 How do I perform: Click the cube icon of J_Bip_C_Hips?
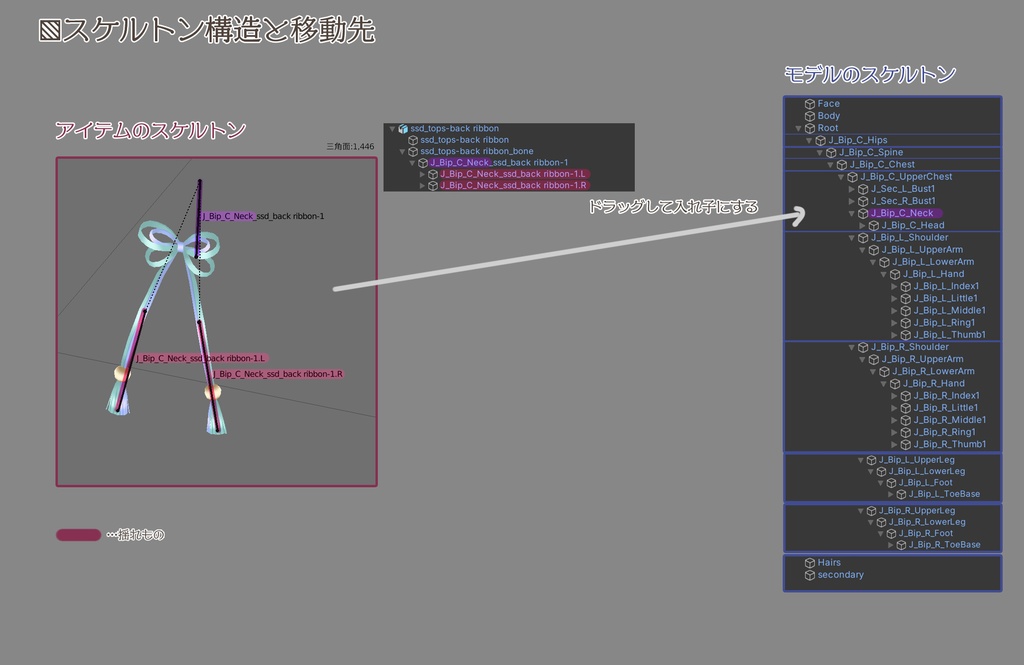click(x=821, y=140)
